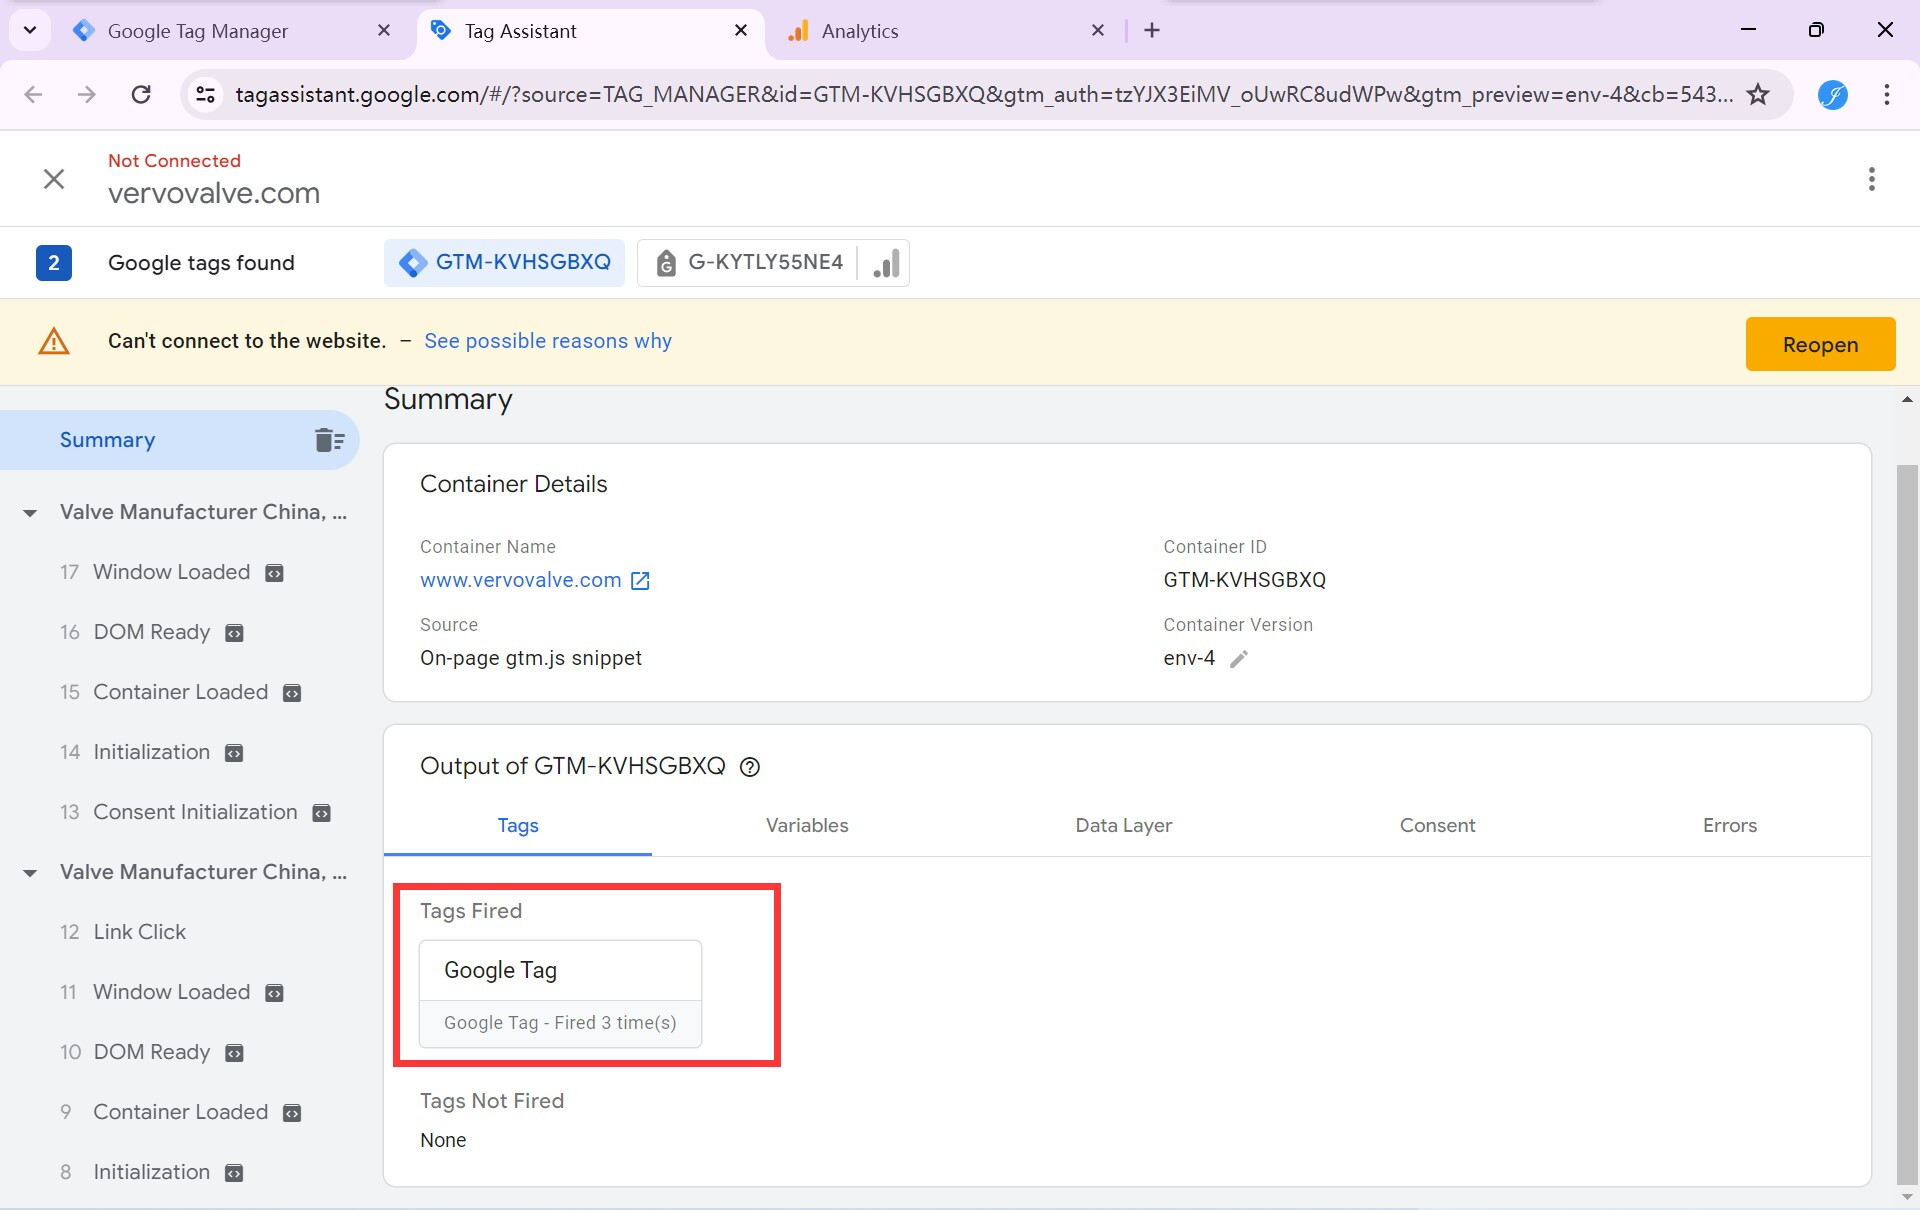Select event 12 Link Click
Image resolution: width=1920 pixels, height=1210 pixels.
click(x=139, y=932)
